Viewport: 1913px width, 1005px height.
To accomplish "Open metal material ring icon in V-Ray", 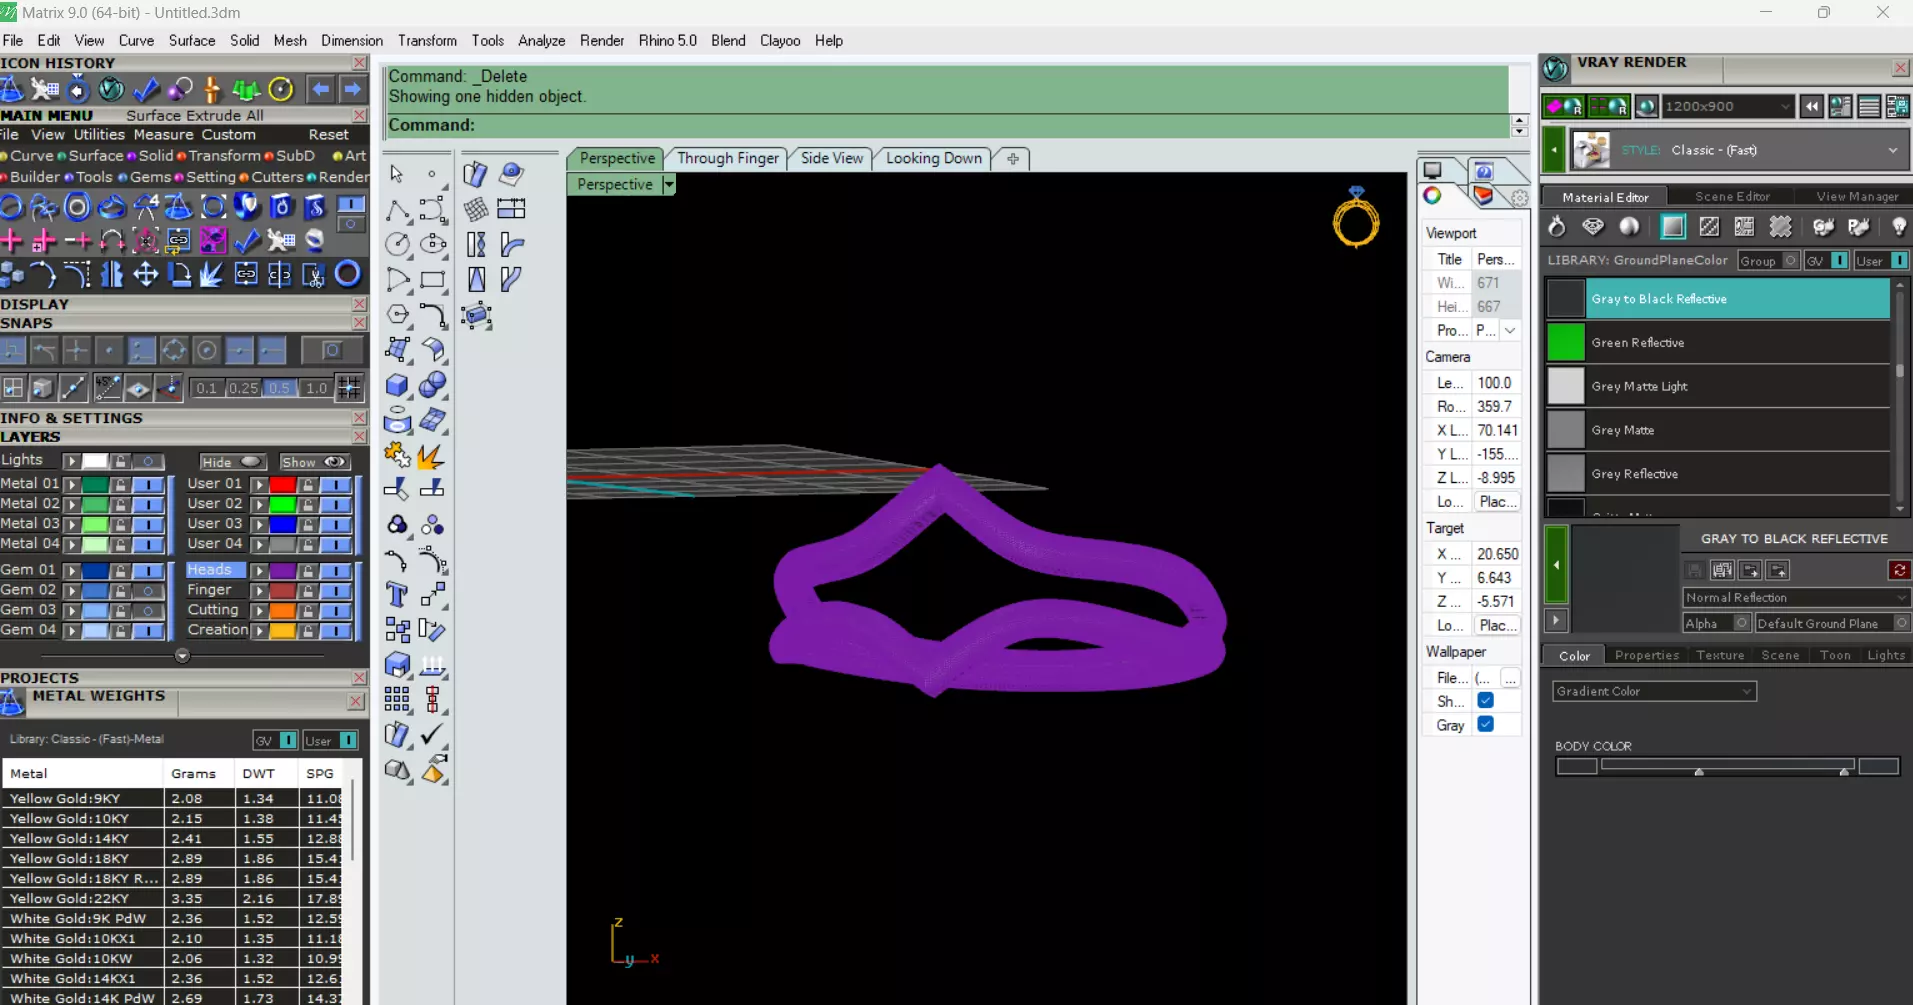I will (1557, 227).
